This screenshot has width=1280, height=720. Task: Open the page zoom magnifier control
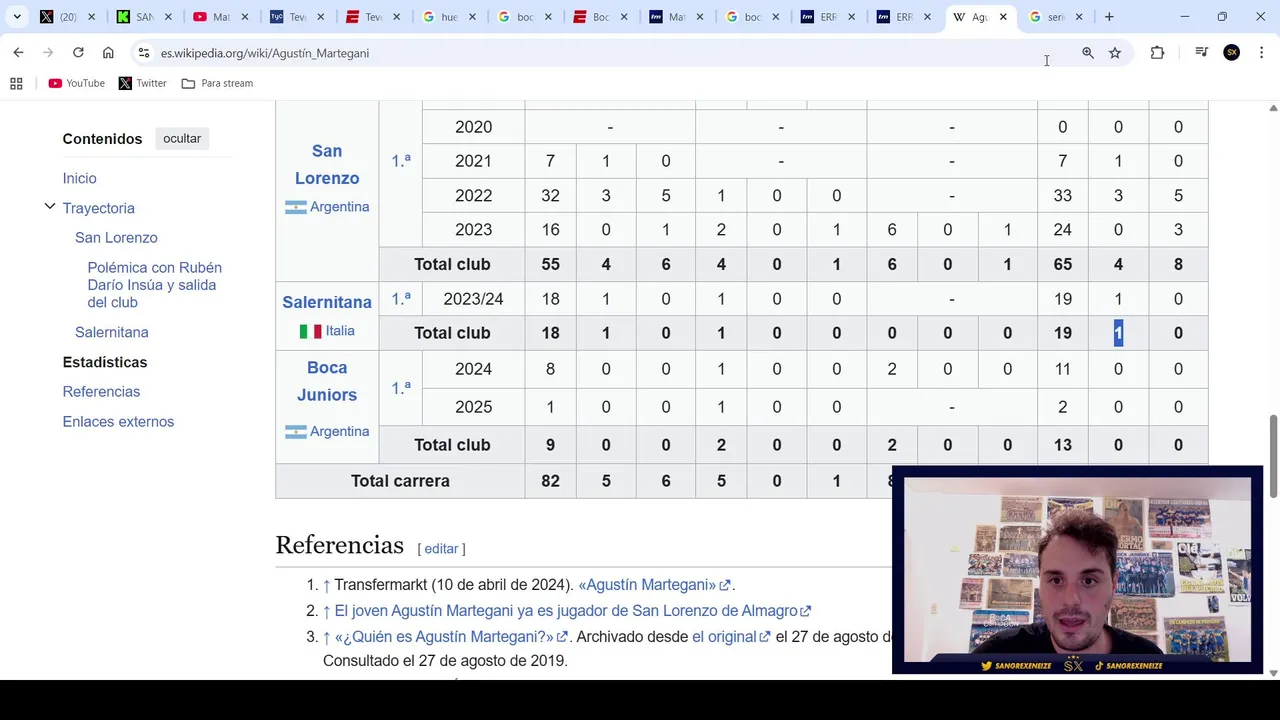pos(1088,53)
